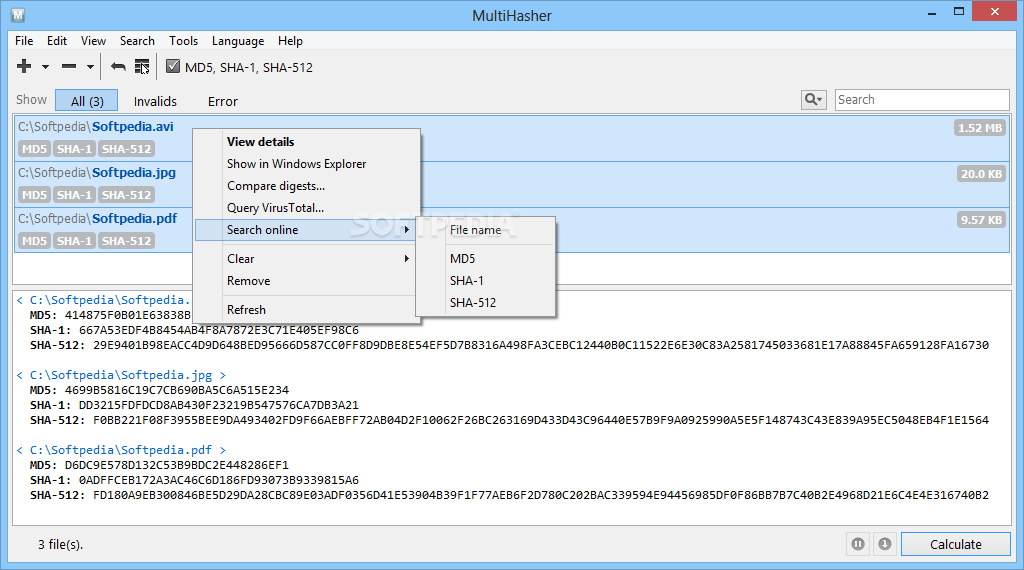Choose Query VirusTotal... in context menu

(x=306, y=208)
